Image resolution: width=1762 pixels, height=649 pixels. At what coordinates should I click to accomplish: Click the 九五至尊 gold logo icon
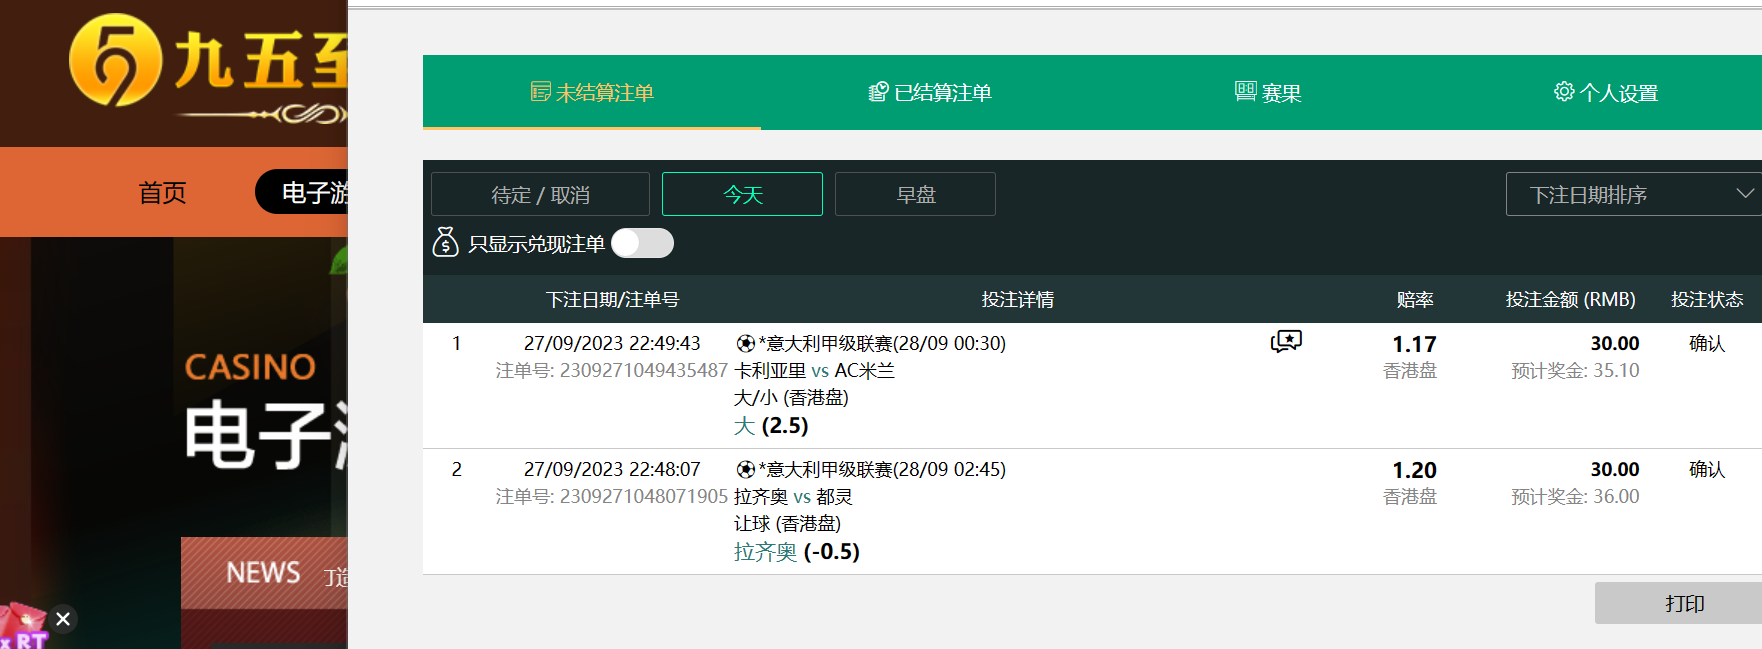tap(115, 60)
